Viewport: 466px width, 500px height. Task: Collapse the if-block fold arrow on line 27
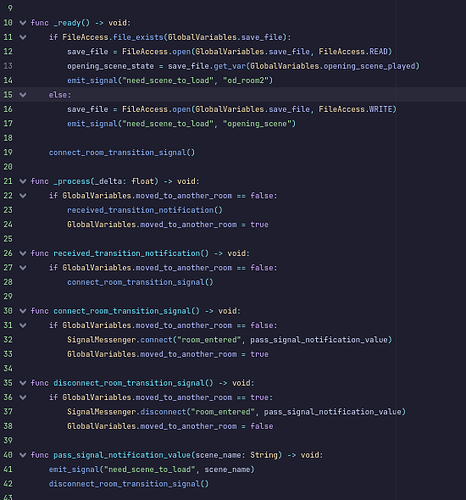(23, 267)
